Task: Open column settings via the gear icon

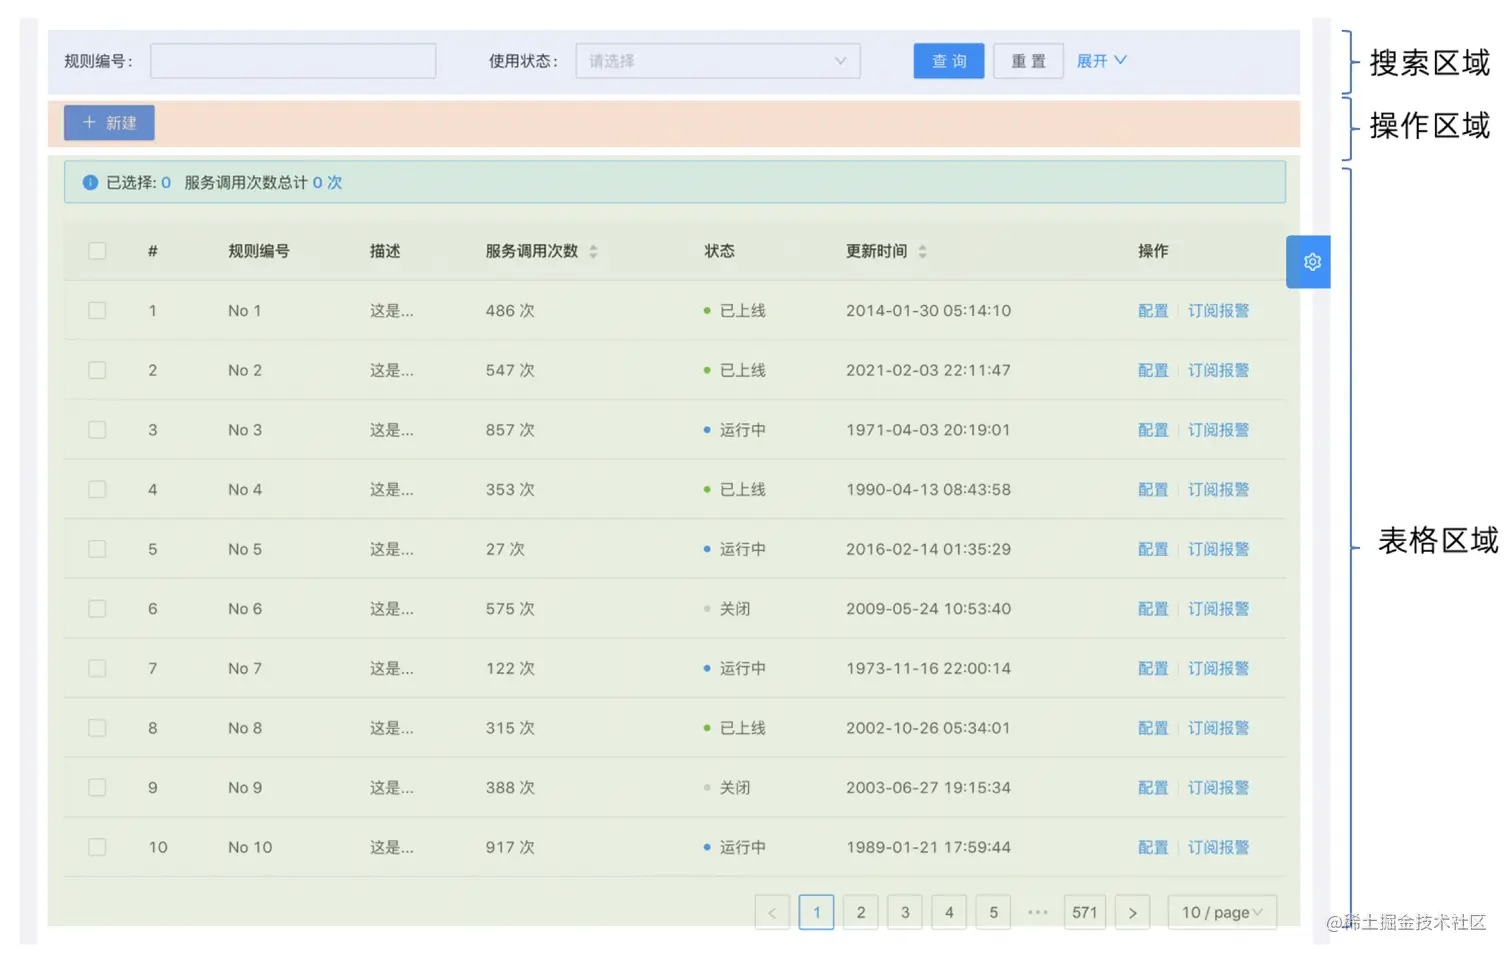Action: [1309, 261]
